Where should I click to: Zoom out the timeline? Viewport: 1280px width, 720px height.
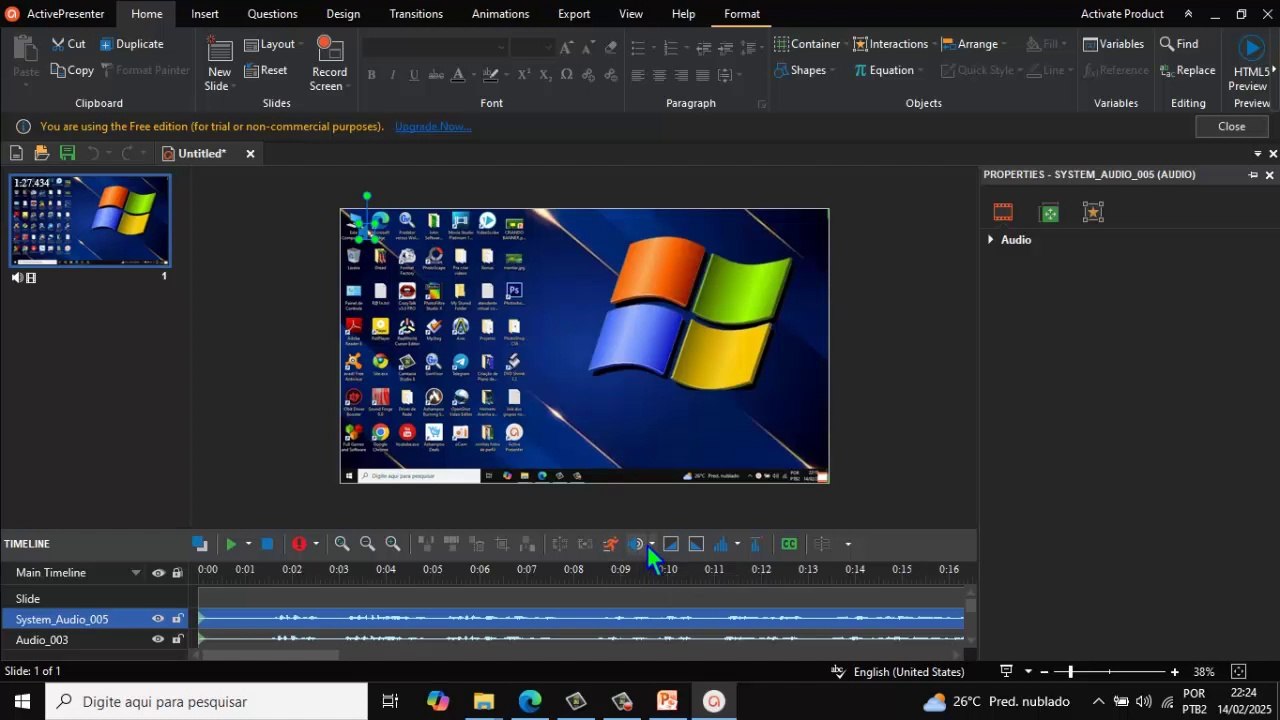pyautogui.click(x=367, y=544)
